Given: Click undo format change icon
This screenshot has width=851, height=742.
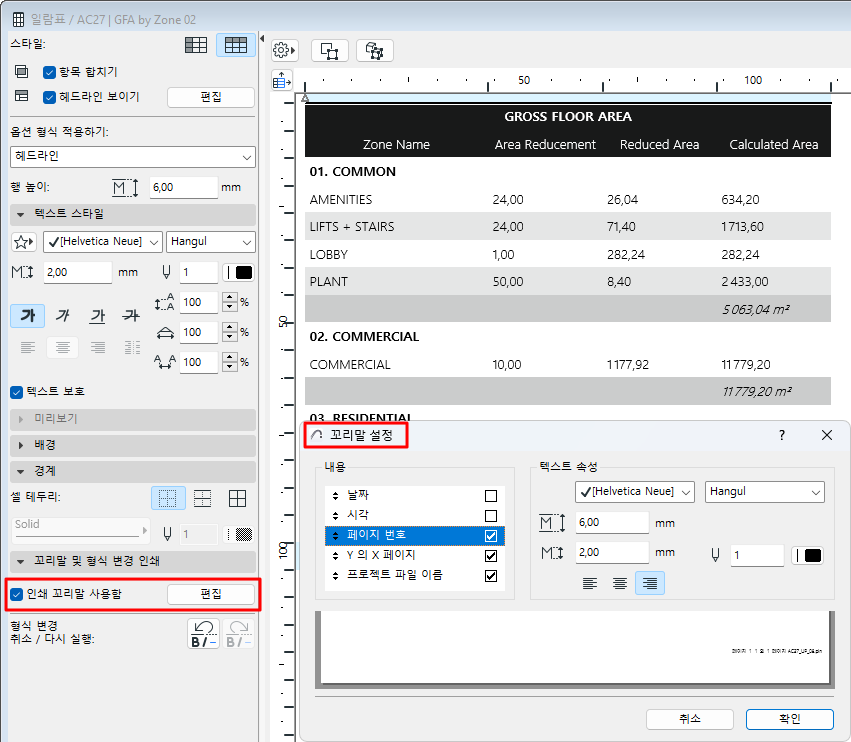Looking at the screenshot, I should tap(203, 633).
